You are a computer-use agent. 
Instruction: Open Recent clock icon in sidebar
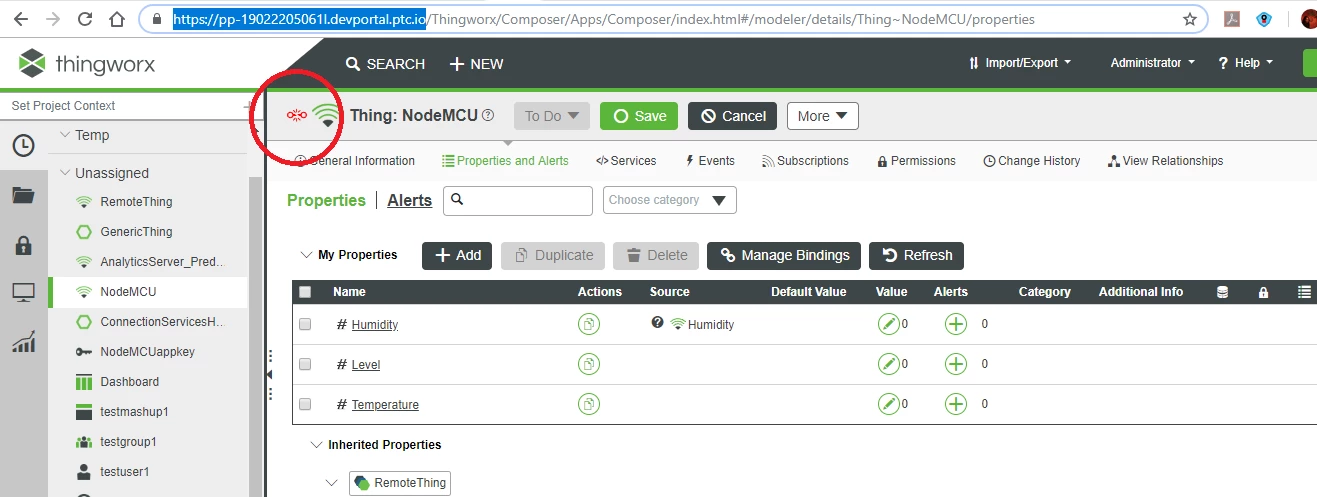(x=23, y=145)
